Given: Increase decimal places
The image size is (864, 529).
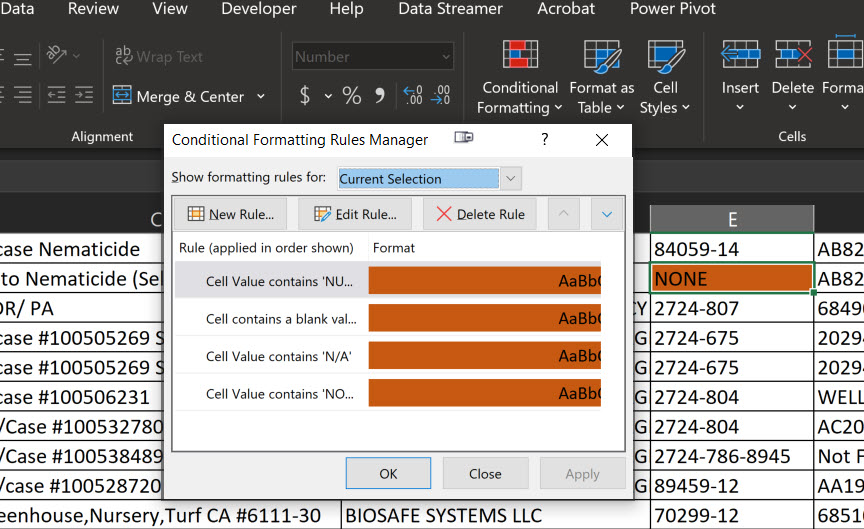Looking at the screenshot, I should pos(413,95).
